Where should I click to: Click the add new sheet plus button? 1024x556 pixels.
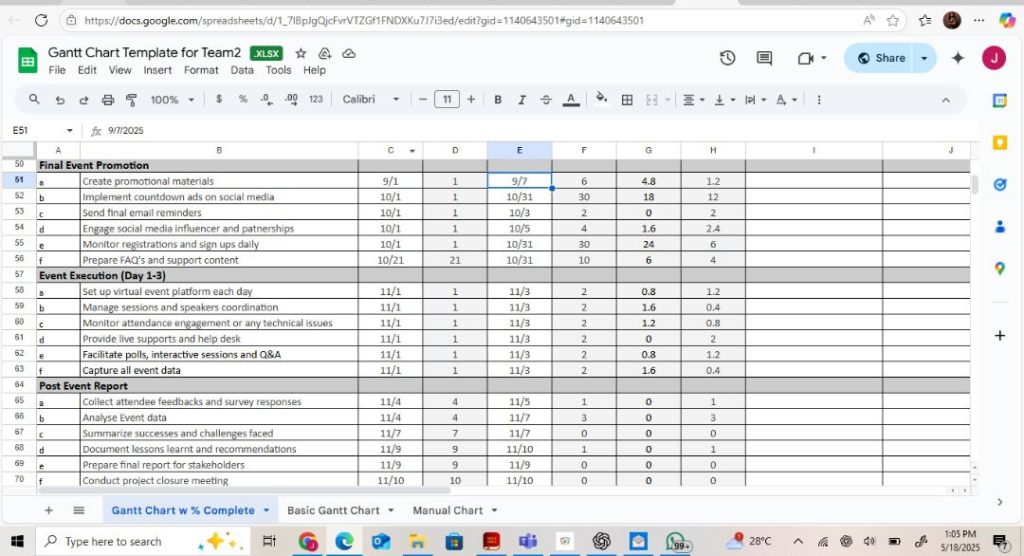48,510
